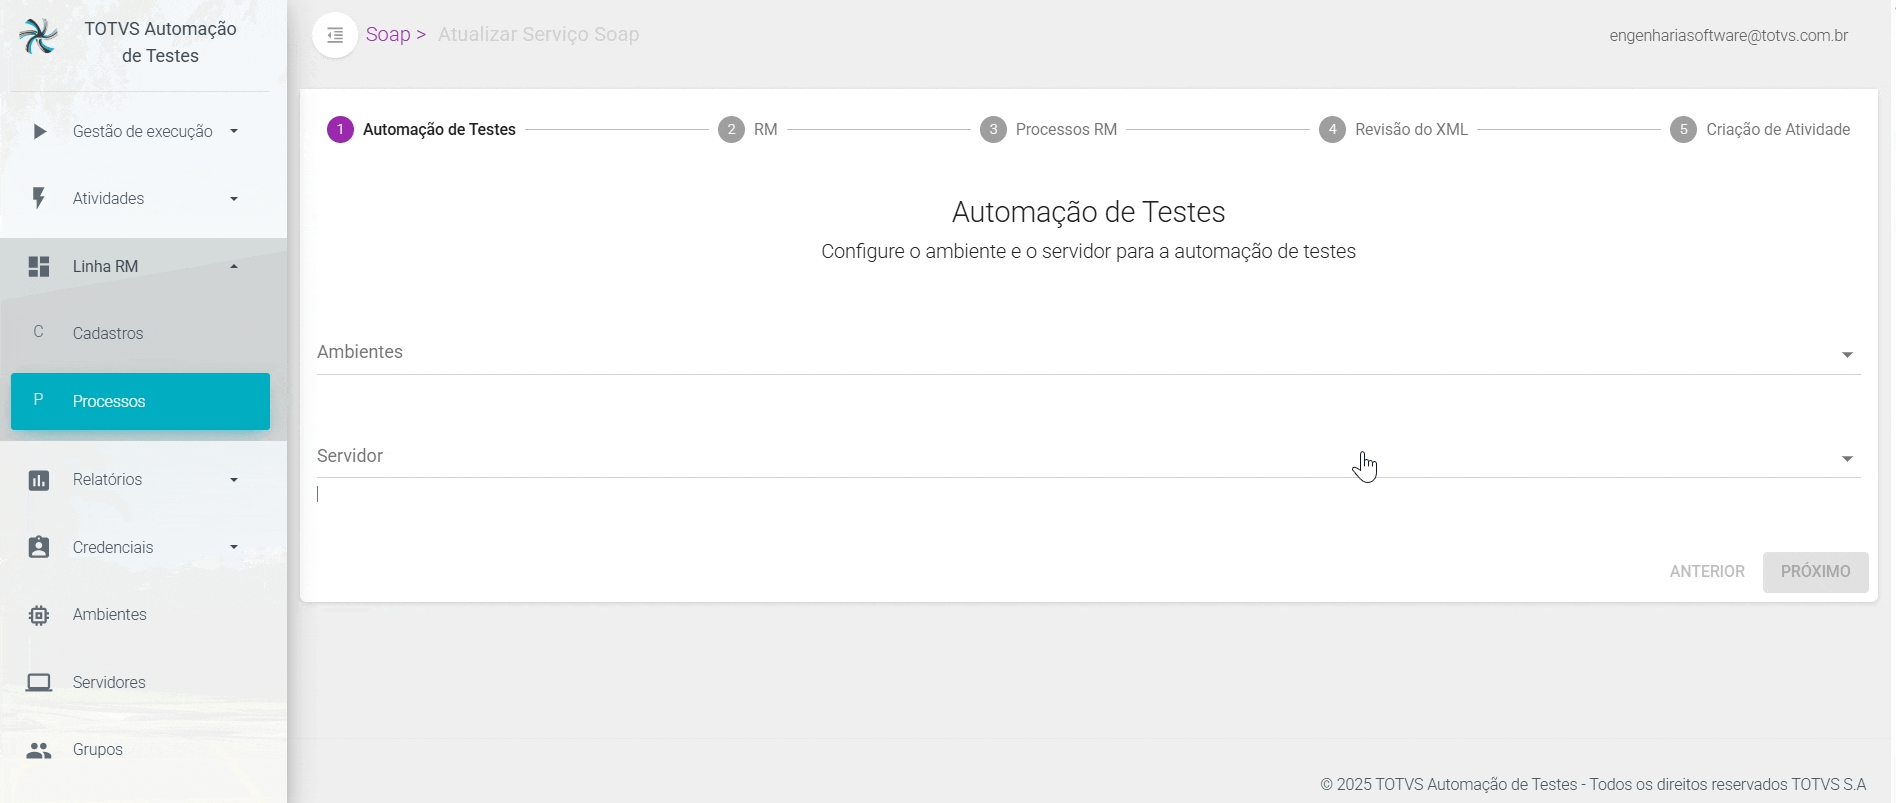Follow the Soap breadcrumb link
This screenshot has height=803, width=1896.
pos(388,35)
